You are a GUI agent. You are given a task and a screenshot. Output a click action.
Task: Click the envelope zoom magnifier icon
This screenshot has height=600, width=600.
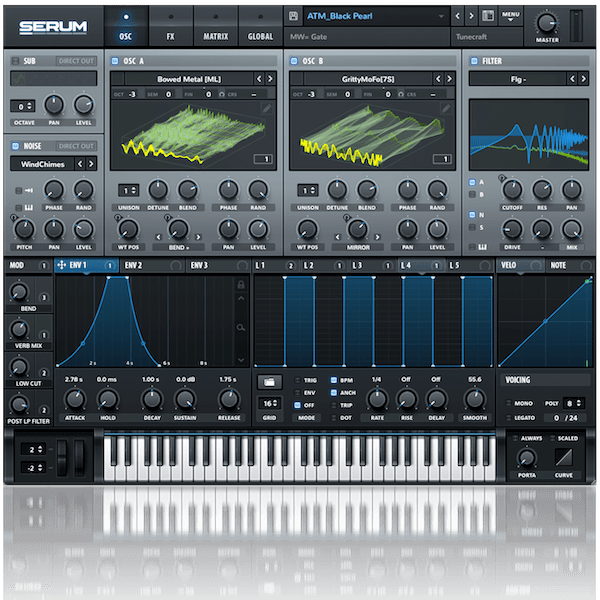(241, 328)
